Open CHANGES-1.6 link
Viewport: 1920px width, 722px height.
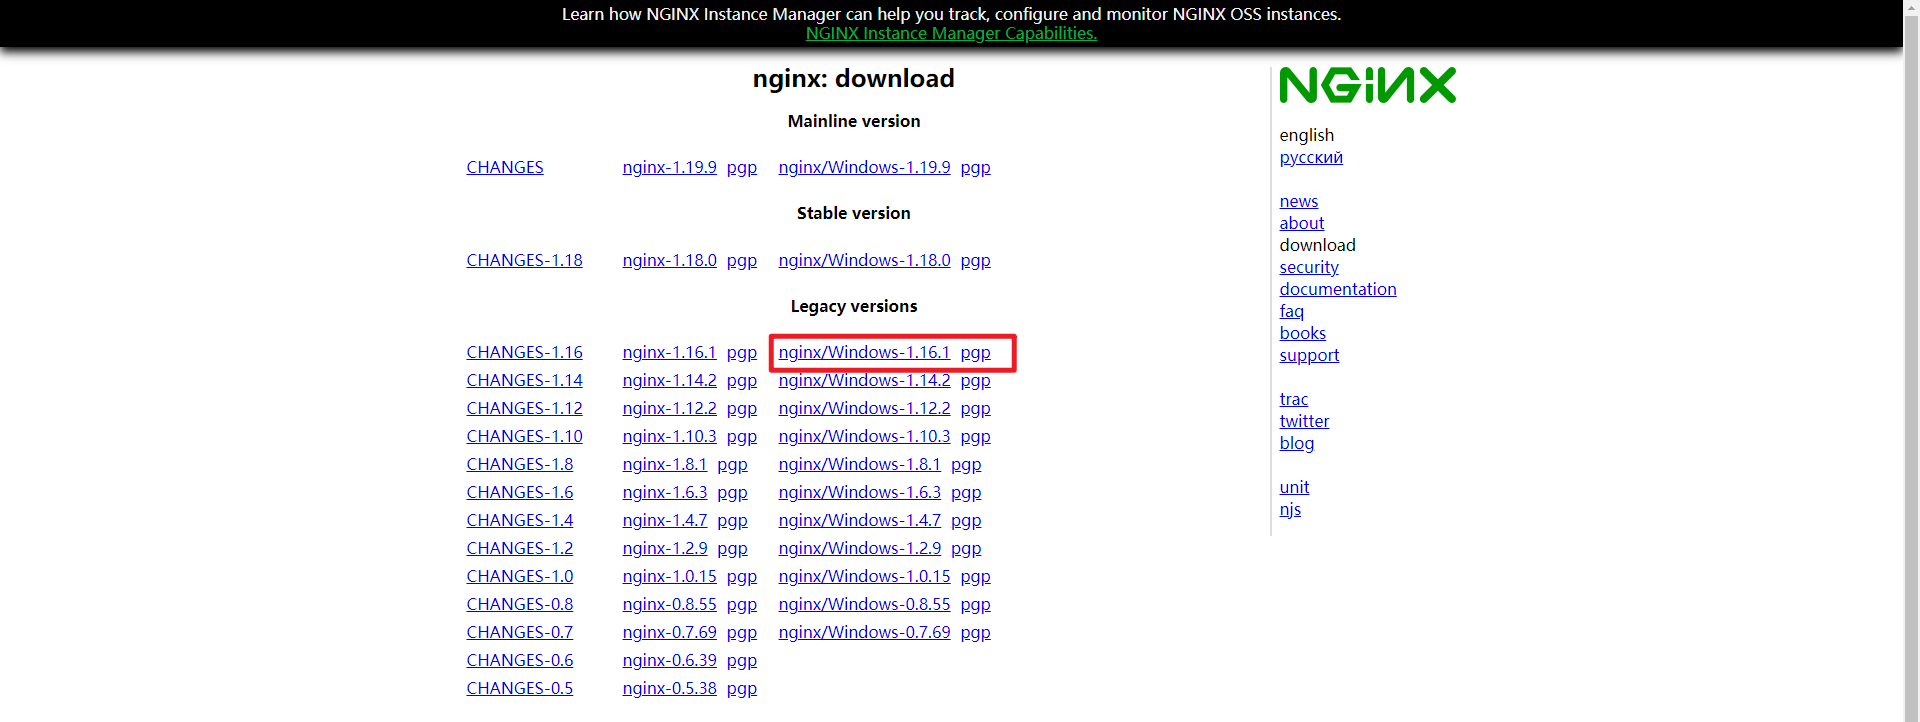[x=519, y=492]
